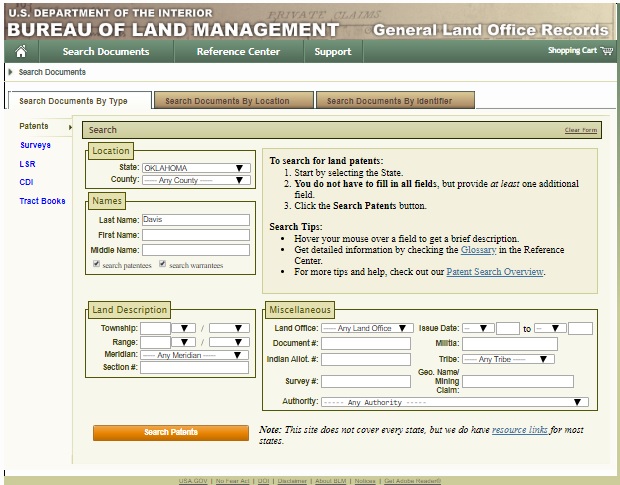Open Surveys in the sidebar
This screenshot has width=620, height=485.
(35, 145)
